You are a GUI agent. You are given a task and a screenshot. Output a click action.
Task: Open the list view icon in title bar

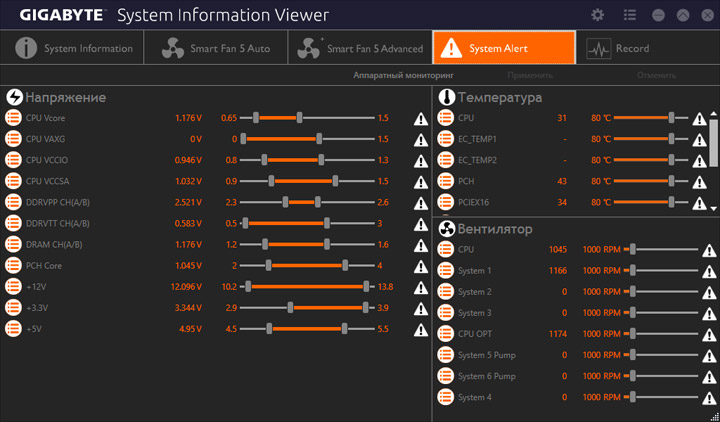click(x=630, y=15)
